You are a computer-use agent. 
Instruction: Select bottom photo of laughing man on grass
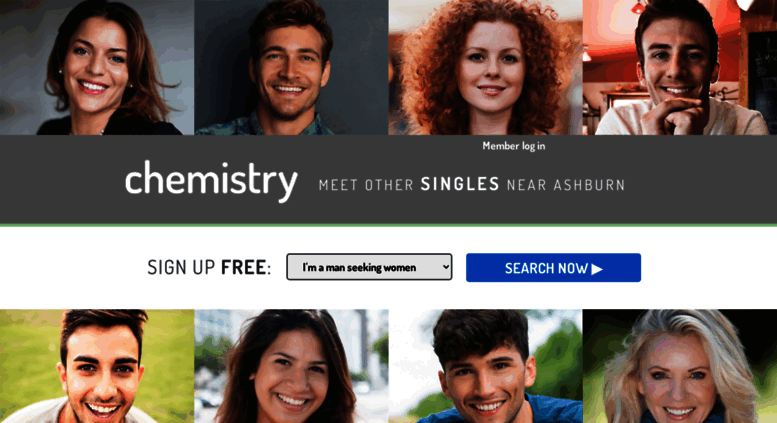click(x=97, y=366)
